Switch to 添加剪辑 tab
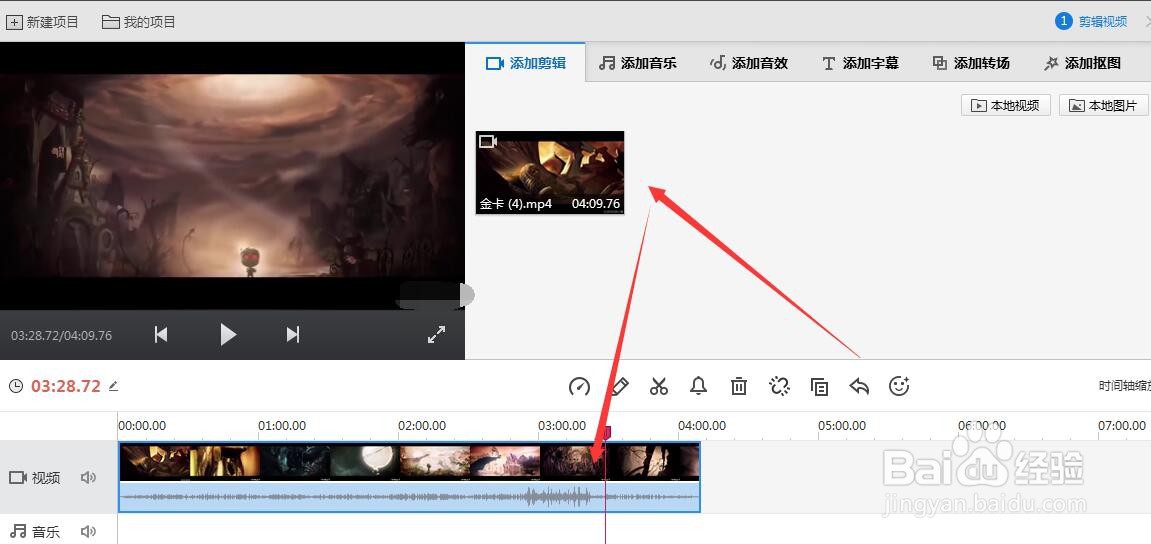Viewport: 1151px width, 544px height. (x=526, y=63)
